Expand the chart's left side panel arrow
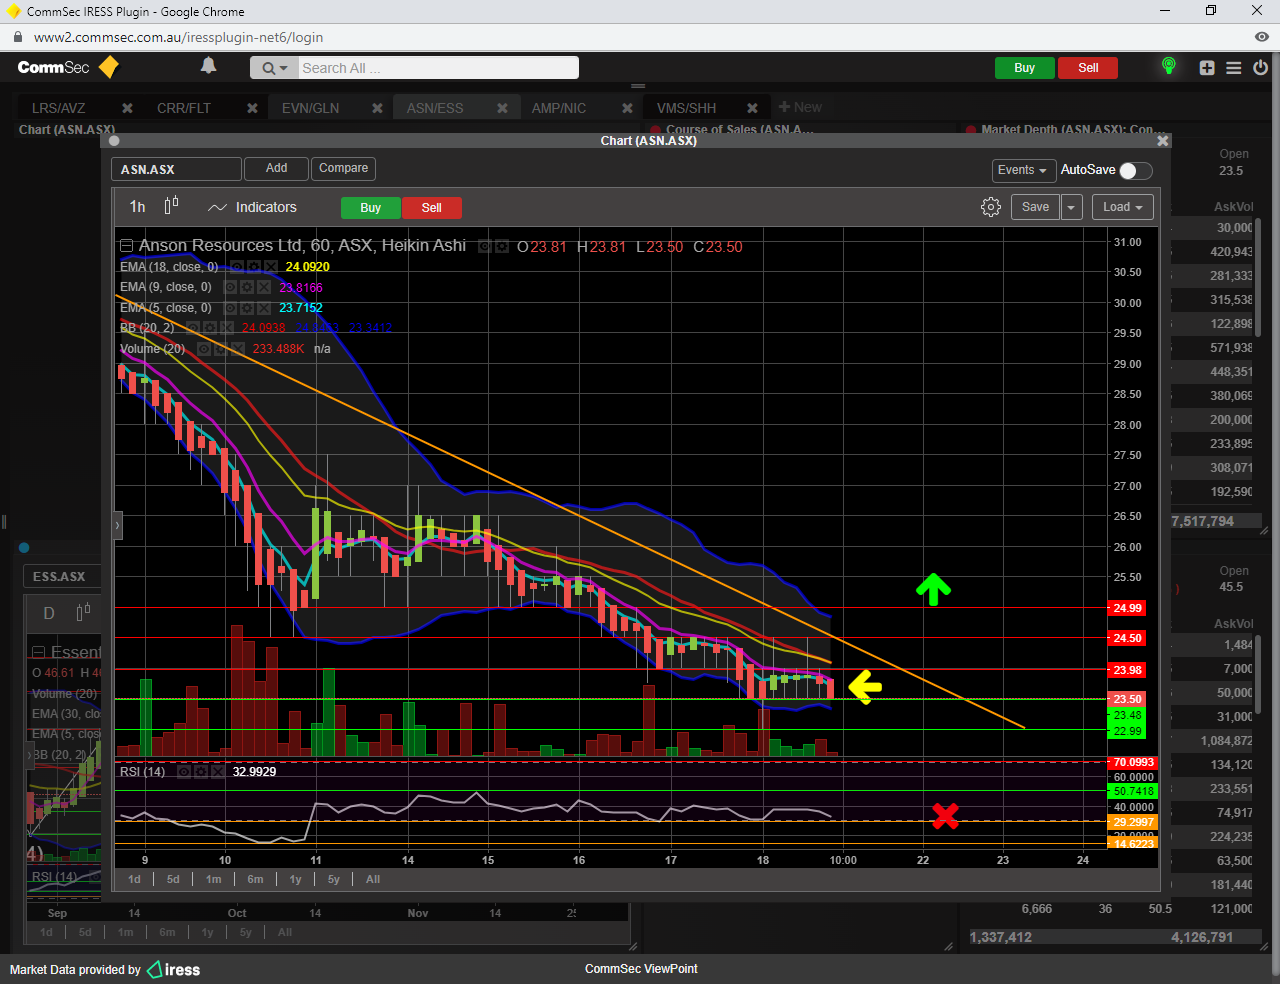Screen dimensions: 1280x984 (118, 525)
